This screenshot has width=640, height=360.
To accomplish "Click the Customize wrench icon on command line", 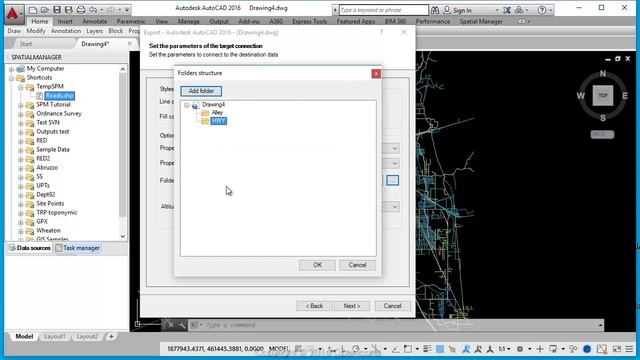I will tap(182, 325).
